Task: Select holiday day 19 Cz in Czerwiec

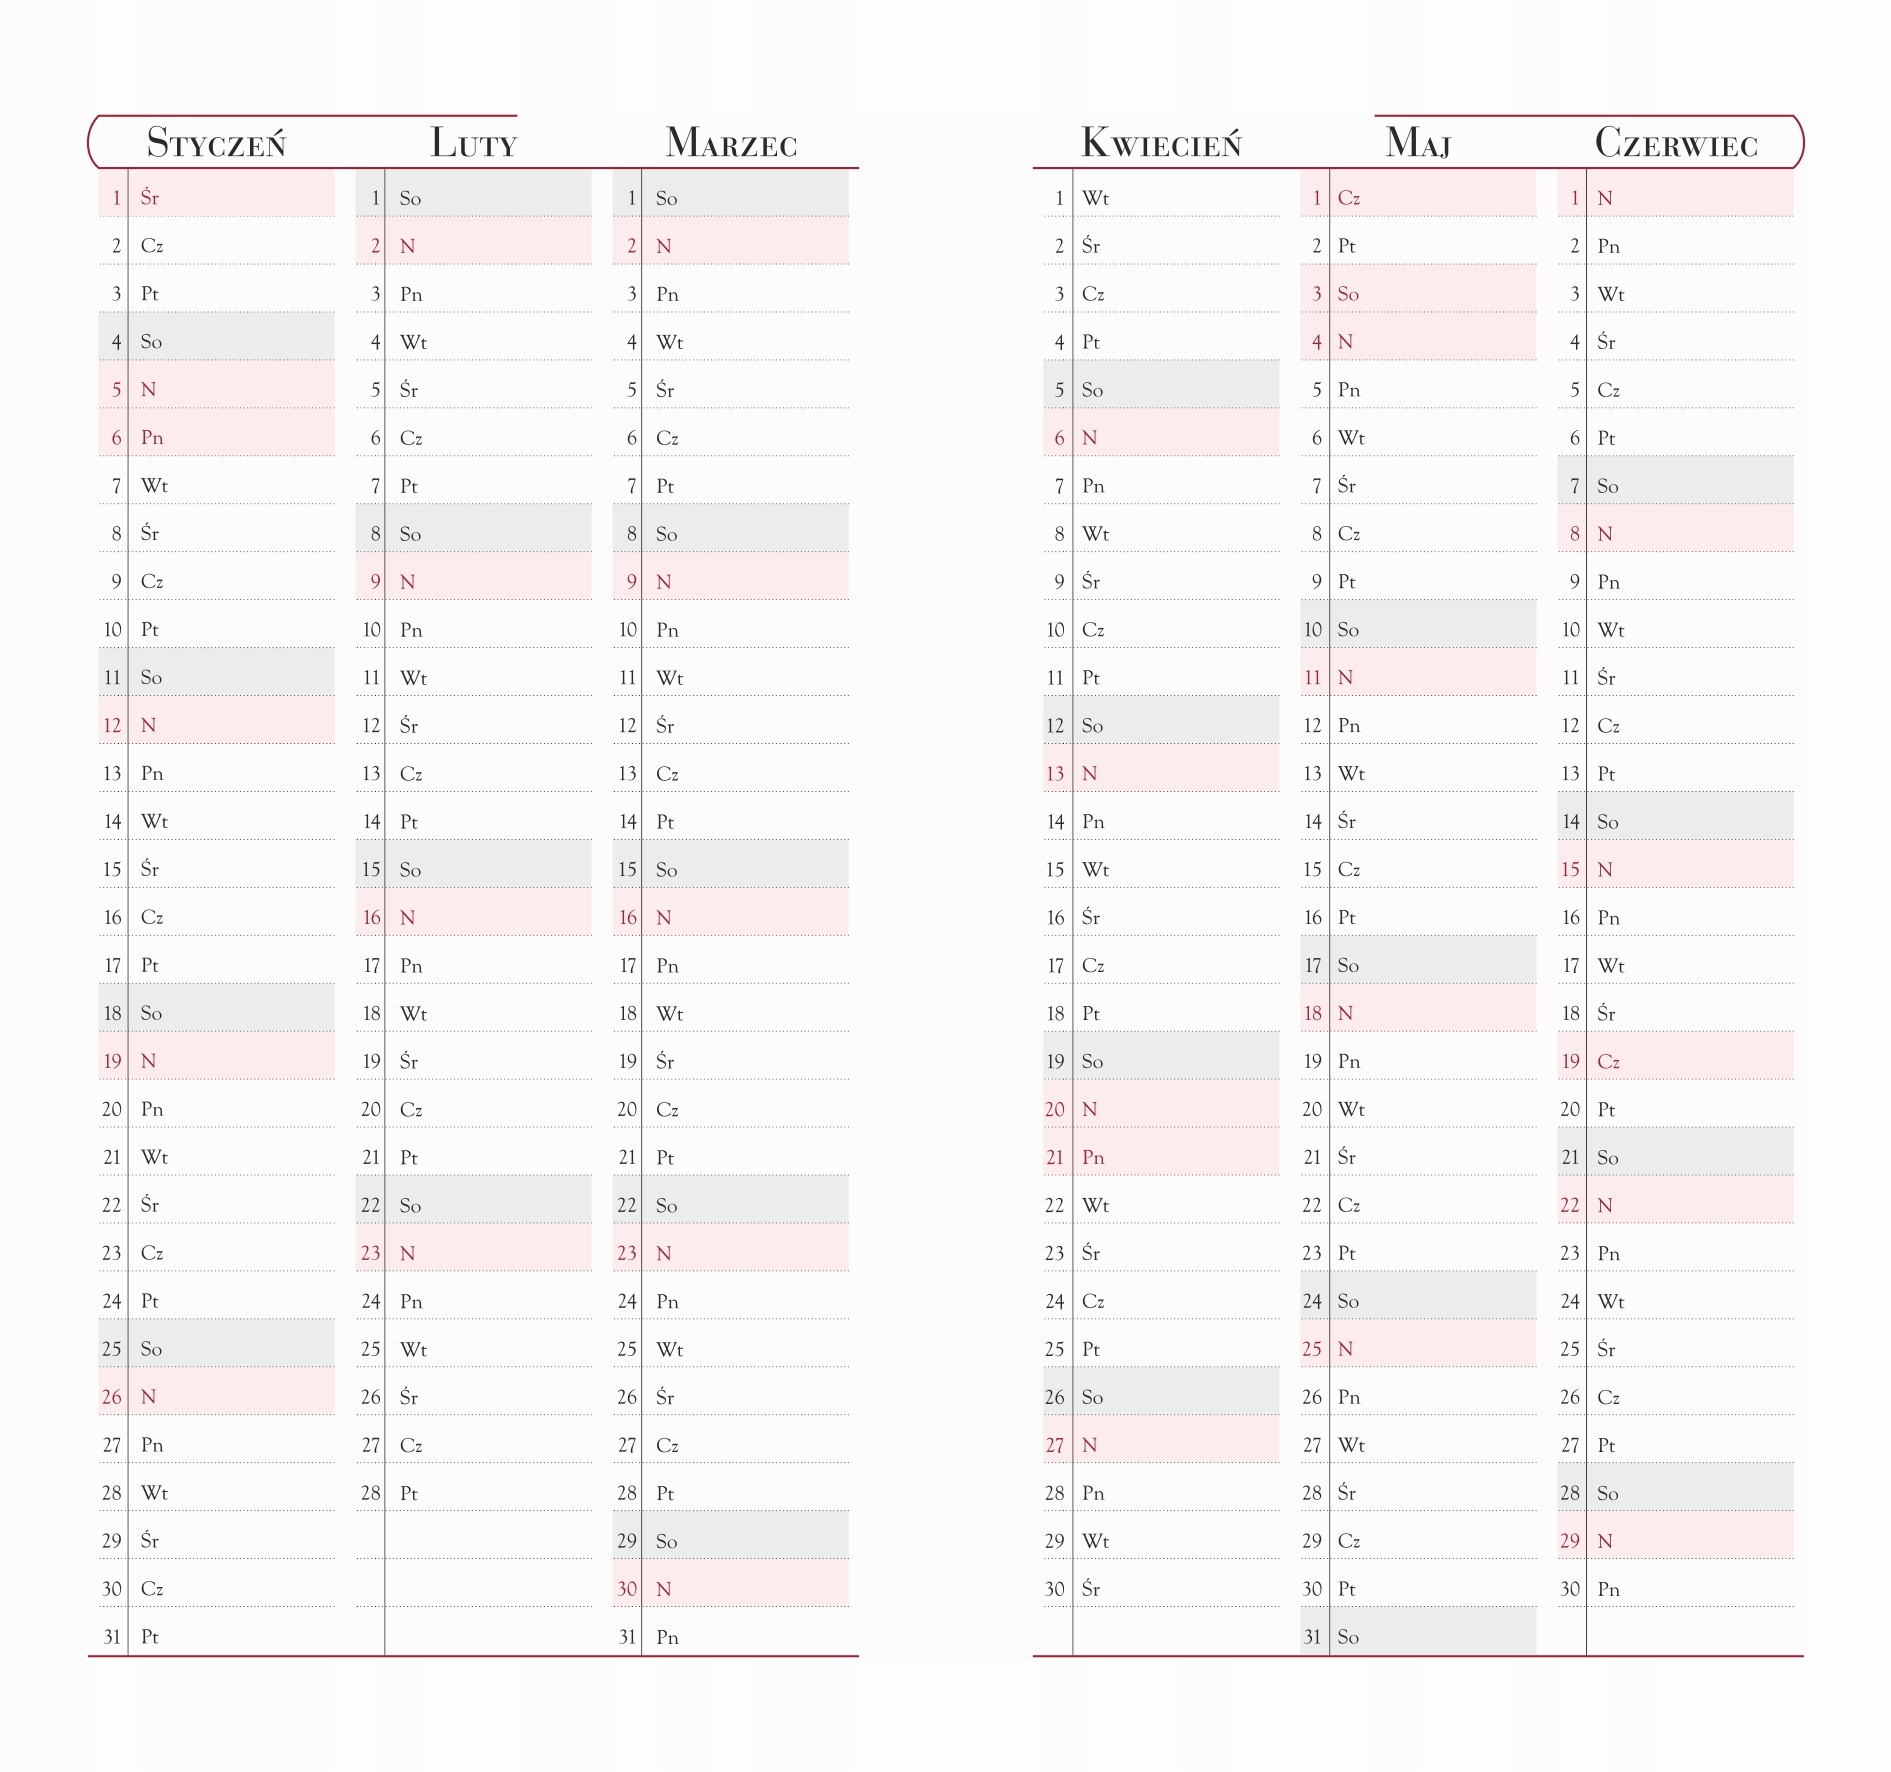Action: [1676, 1060]
